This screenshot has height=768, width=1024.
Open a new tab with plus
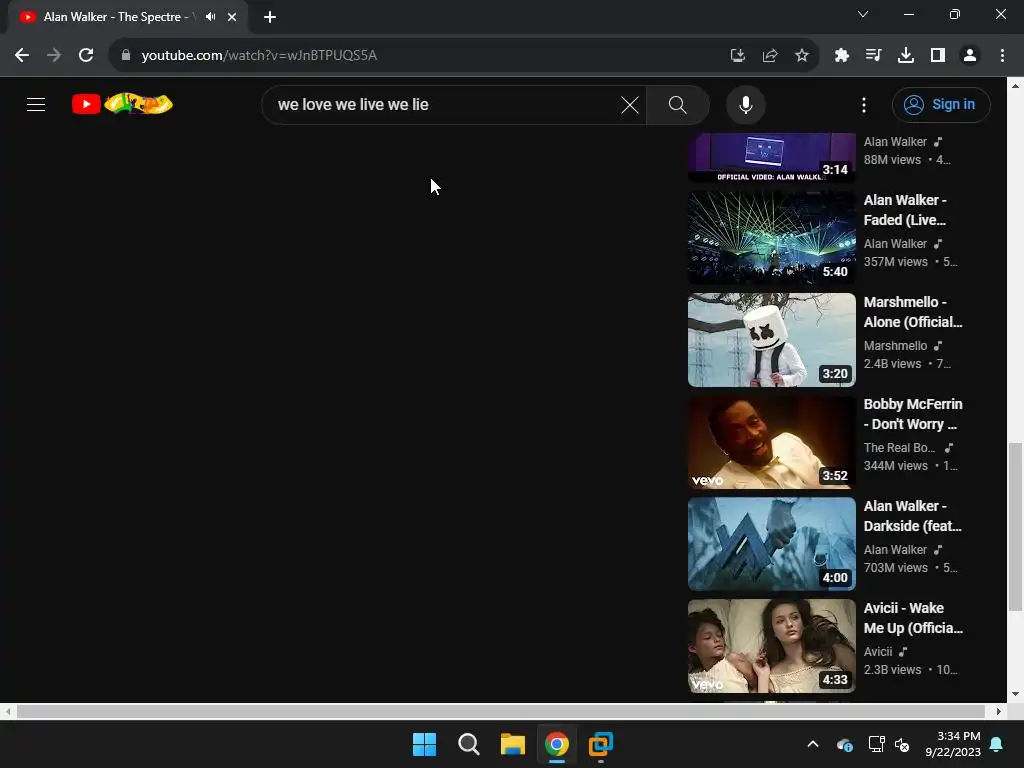(x=270, y=17)
